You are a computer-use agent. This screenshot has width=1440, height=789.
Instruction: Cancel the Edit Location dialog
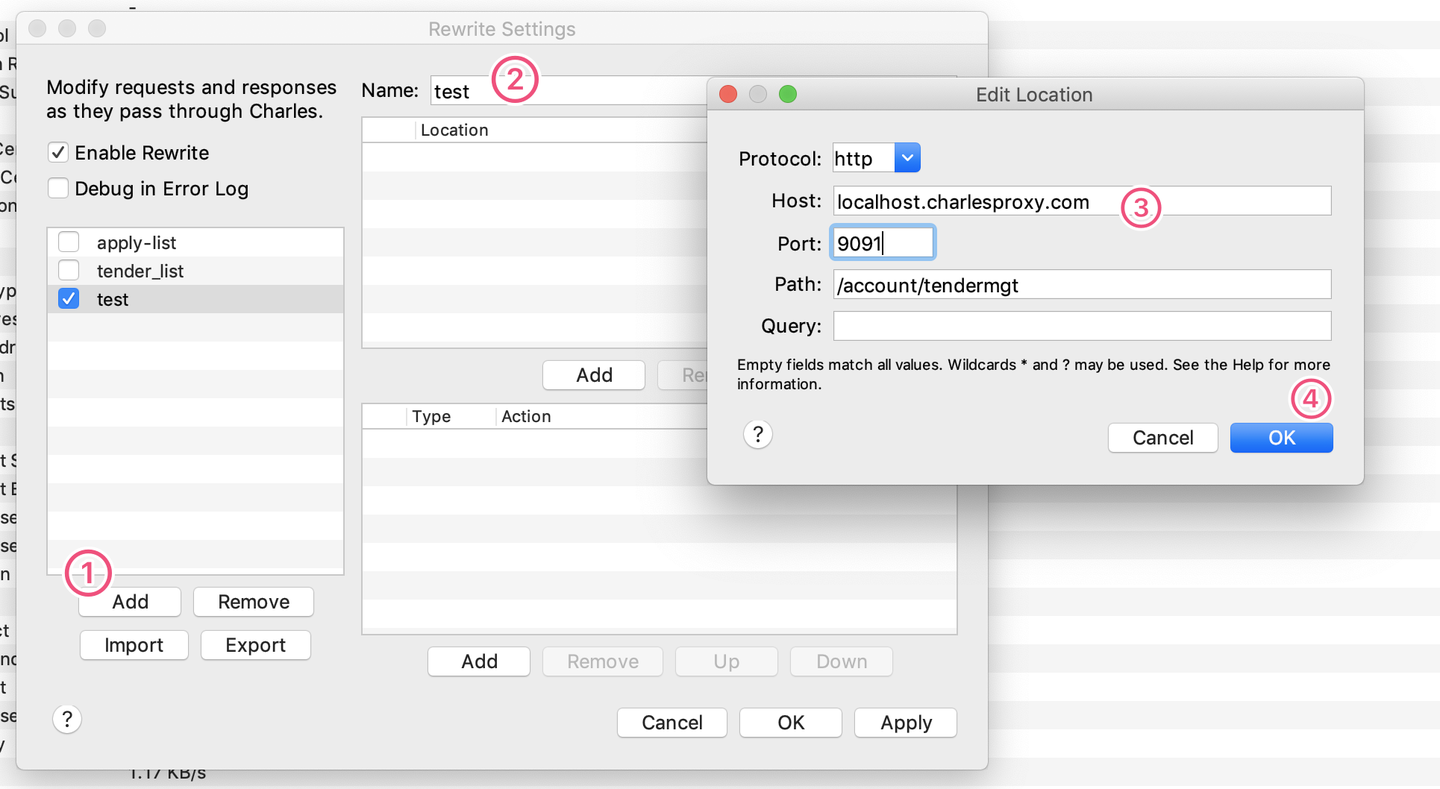tap(1163, 438)
